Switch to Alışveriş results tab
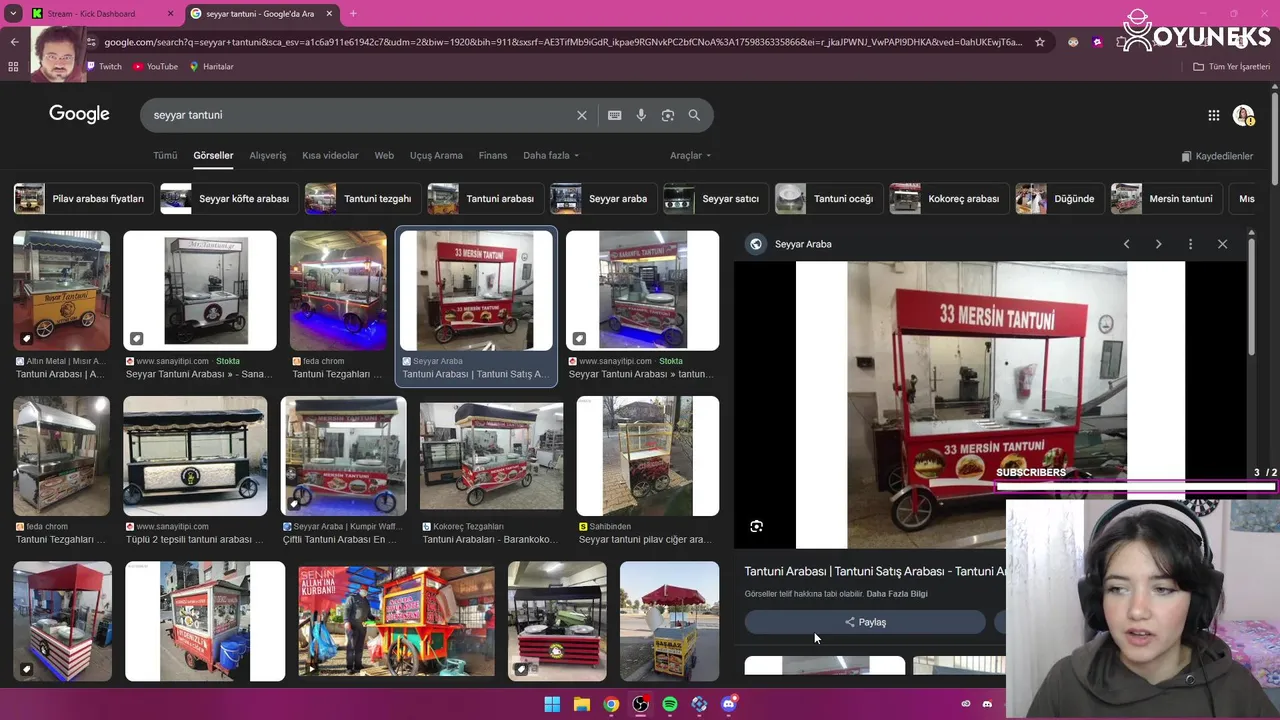The height and width of the screenshot is (720, 1280). point(267,156)
